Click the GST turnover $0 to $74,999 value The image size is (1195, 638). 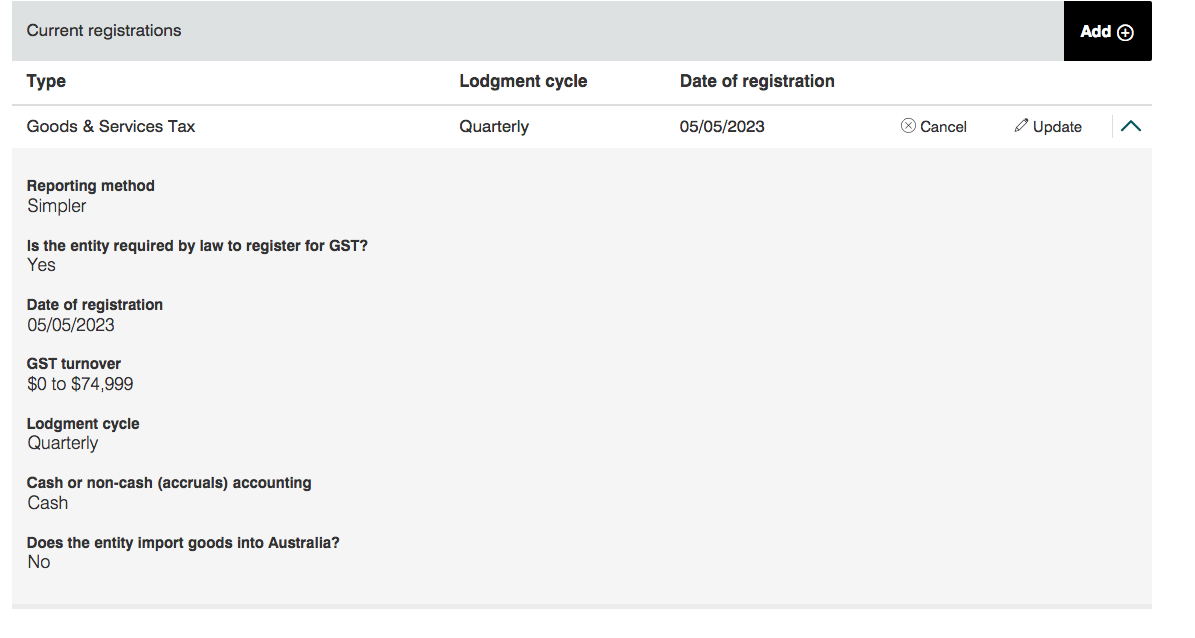[80, 384]
